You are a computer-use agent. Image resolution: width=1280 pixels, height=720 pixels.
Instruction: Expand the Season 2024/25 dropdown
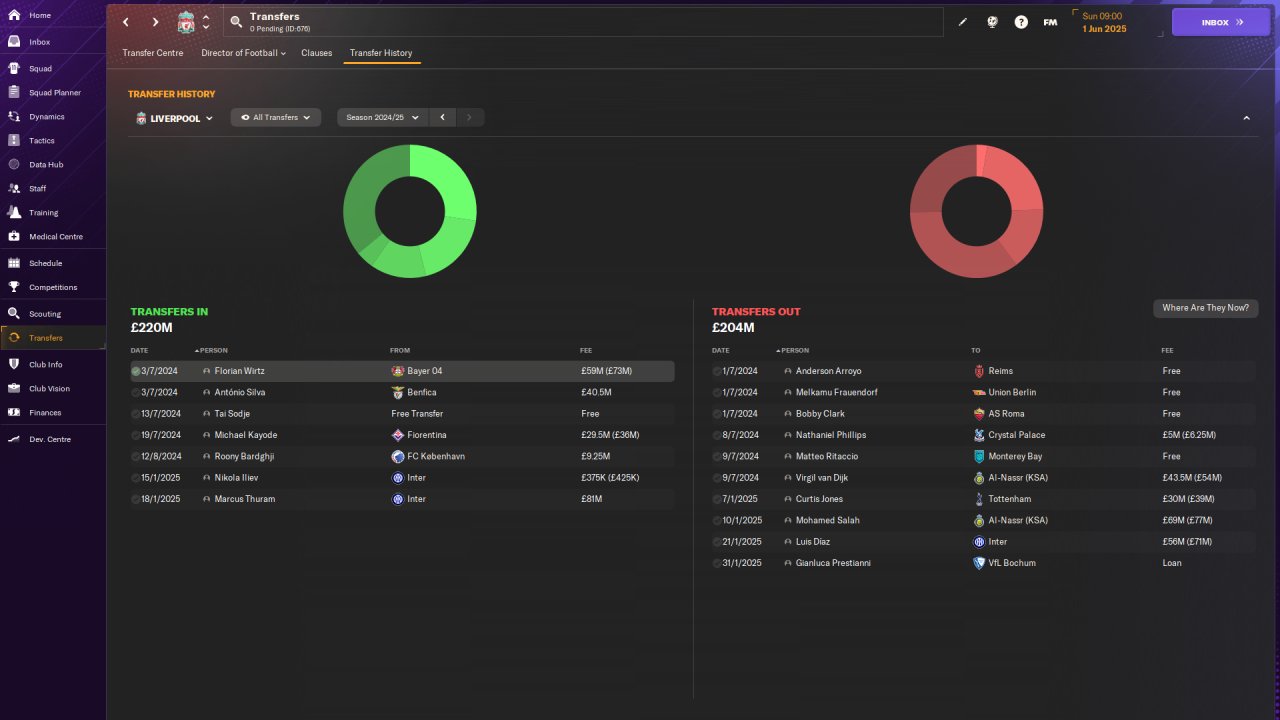tap(382, 117)
